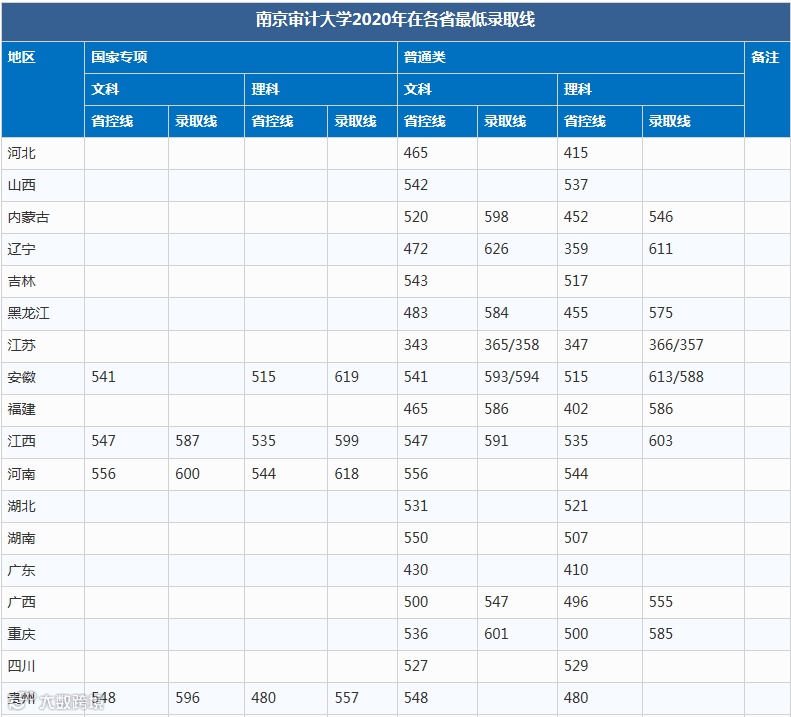Select the 广西 row label
The width and height of the screenshot is (791, 717).
pos(22,602)
